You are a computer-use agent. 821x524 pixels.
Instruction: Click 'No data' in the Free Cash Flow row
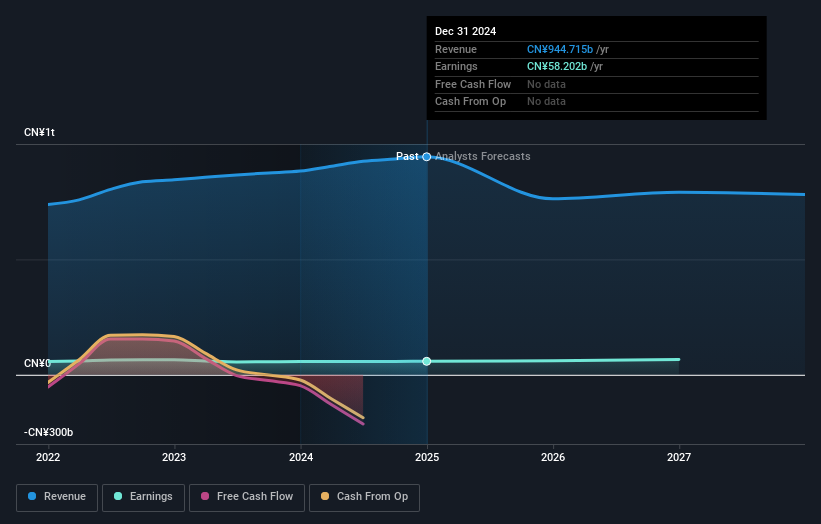coord(546,84)
